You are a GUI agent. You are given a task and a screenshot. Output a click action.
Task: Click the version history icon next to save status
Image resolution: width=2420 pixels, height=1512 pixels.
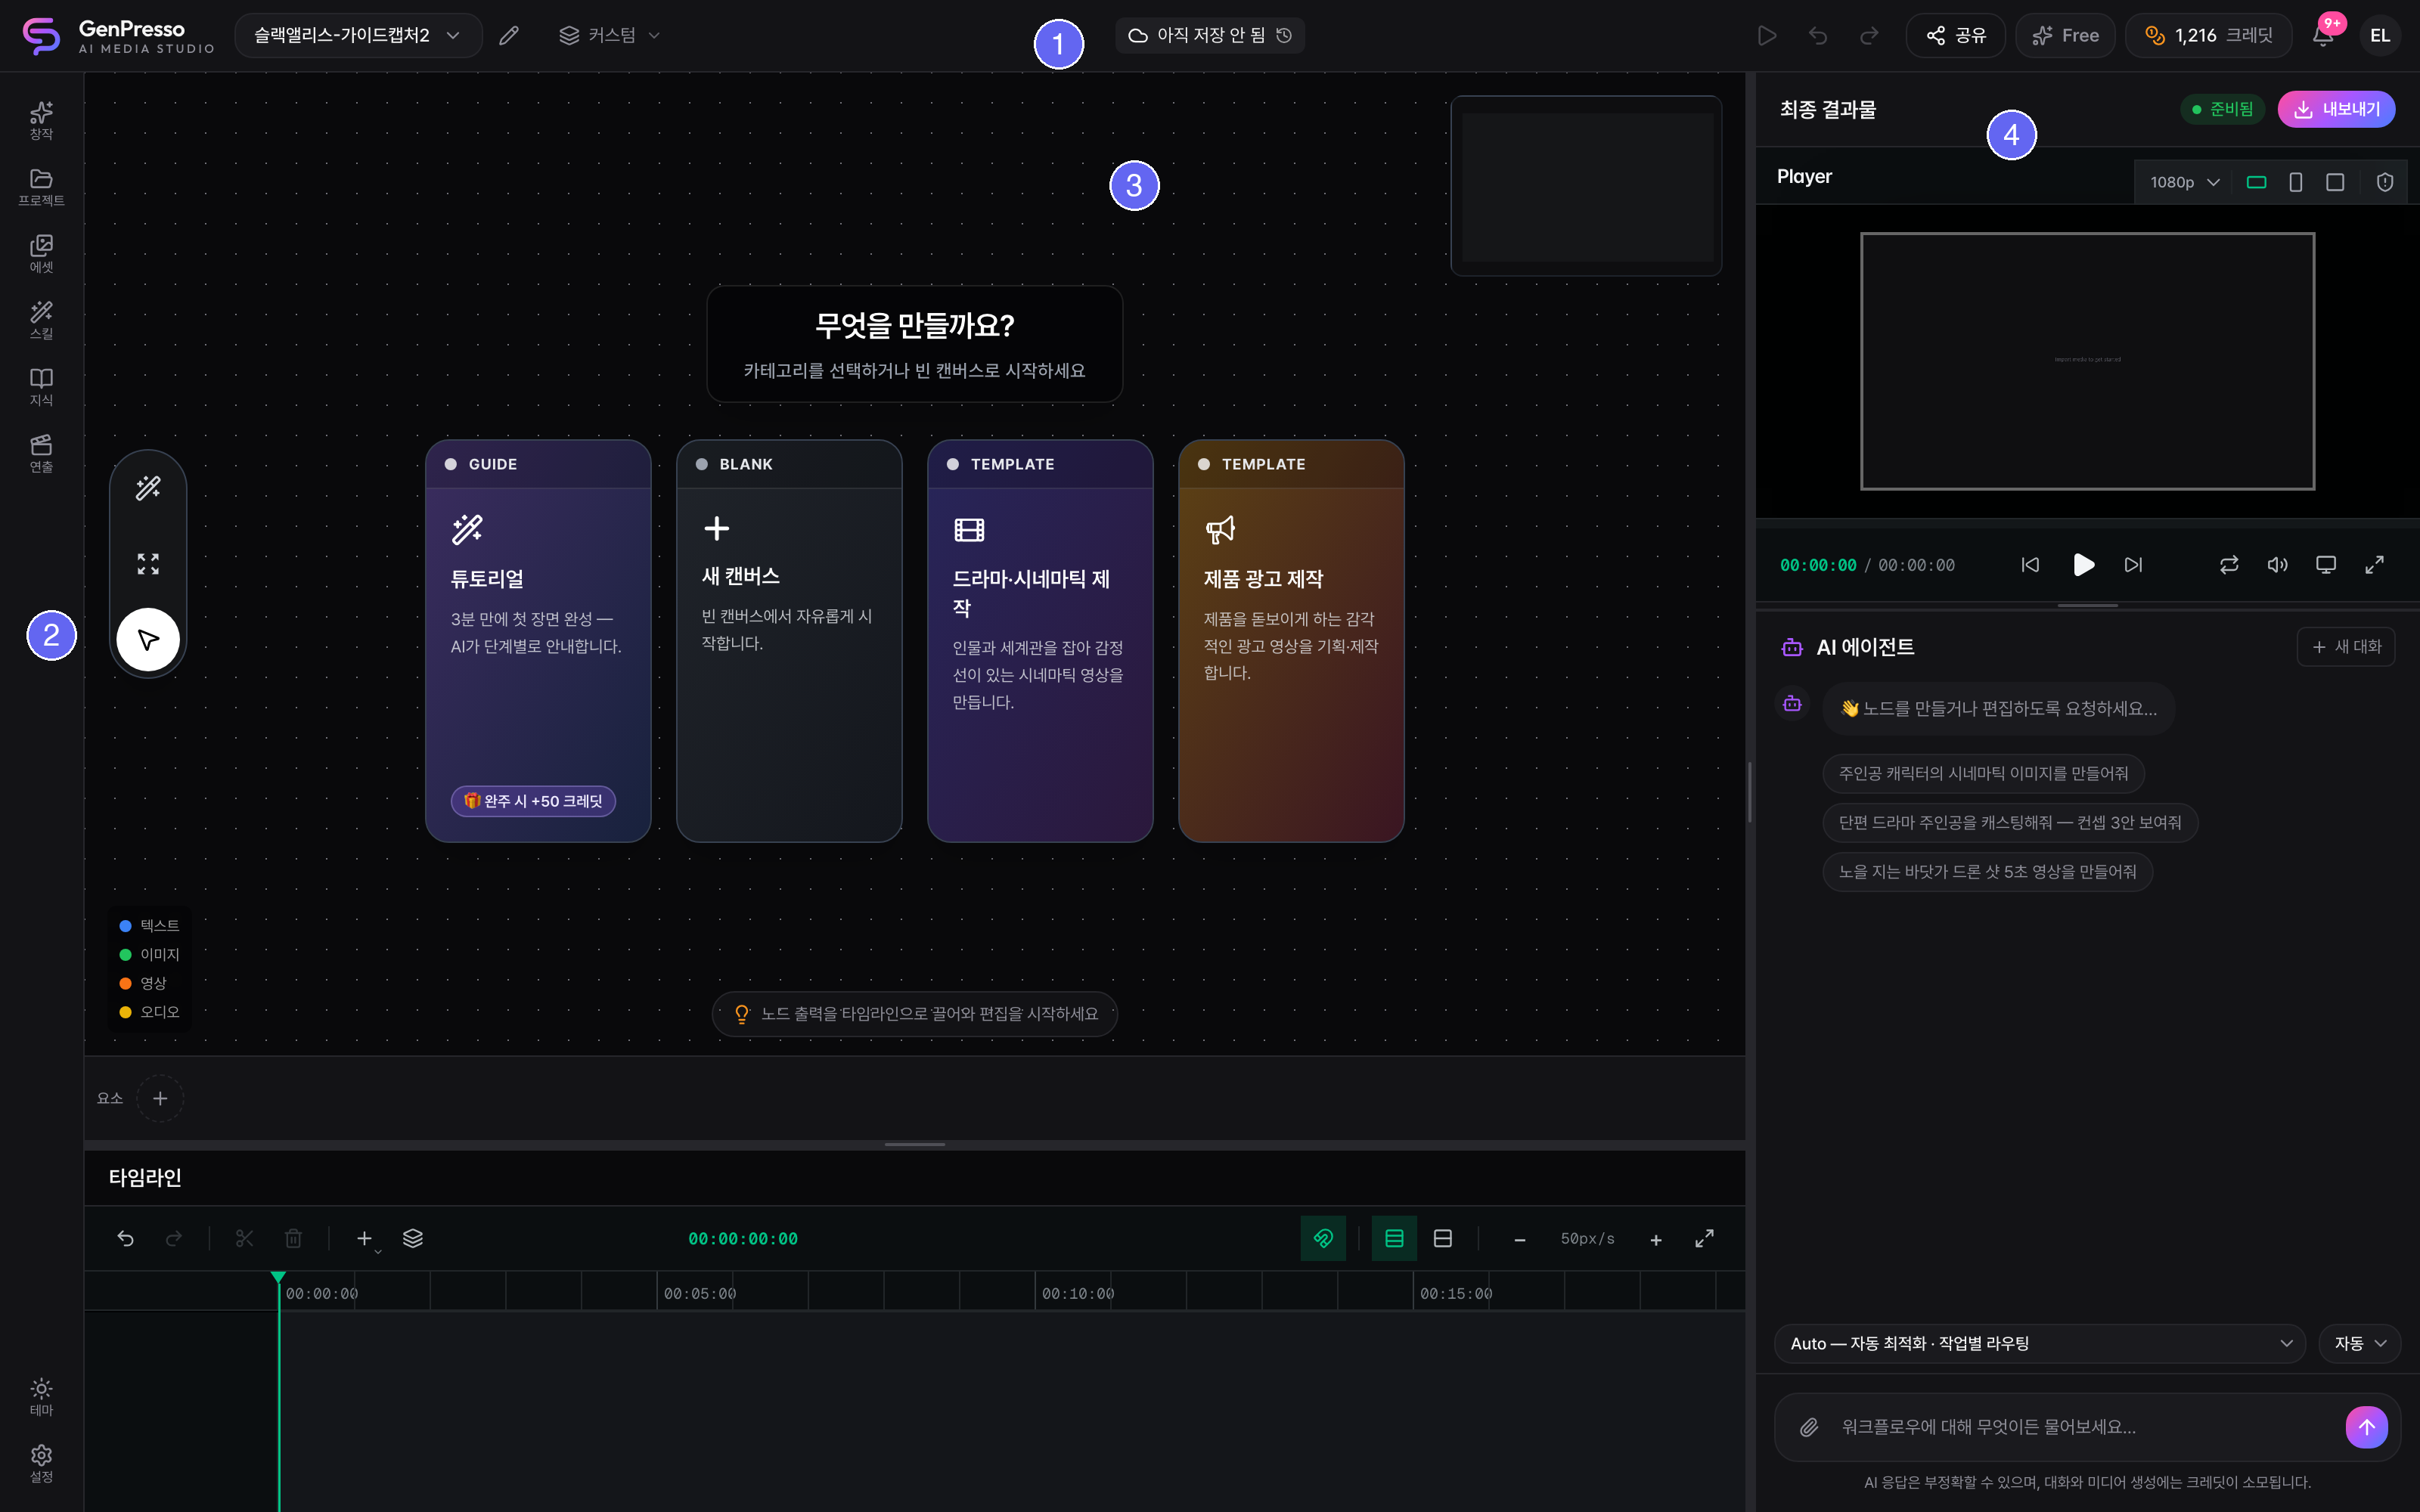pos(1285,36)
